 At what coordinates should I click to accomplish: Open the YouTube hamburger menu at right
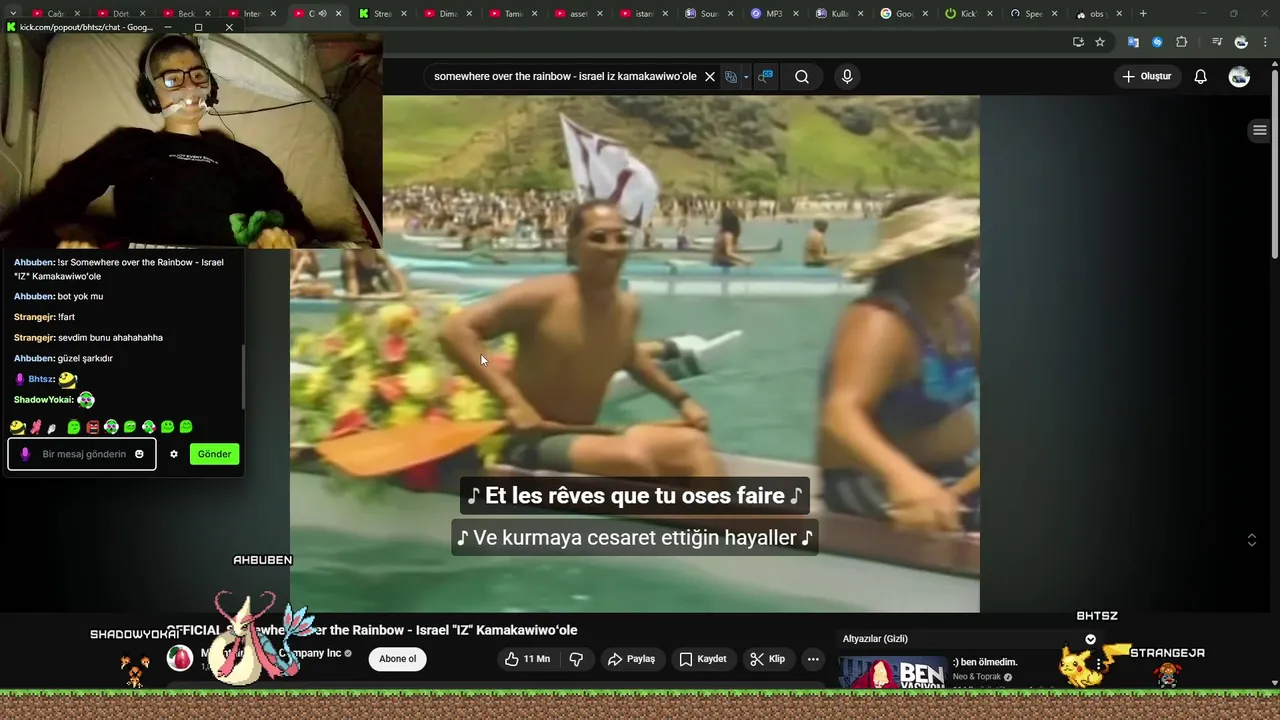point(1260,131)
